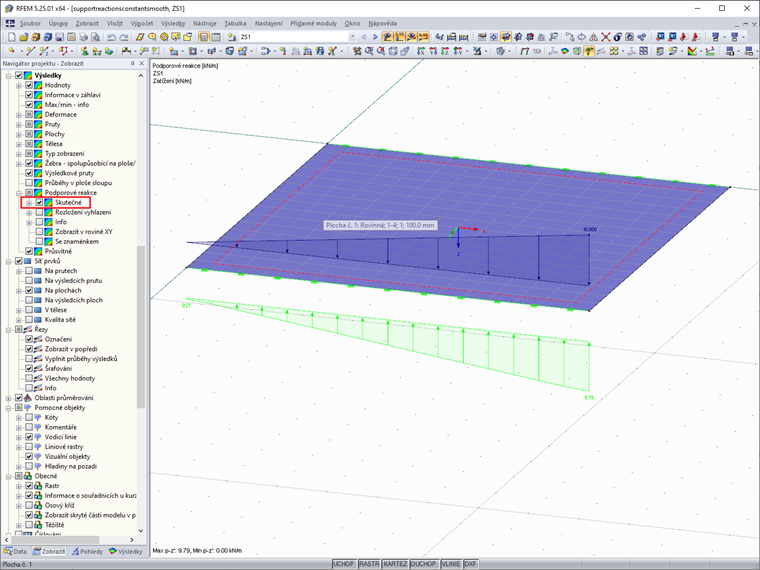
Task: Open the ZS1 load case dropdown
Action: [352, 37]
